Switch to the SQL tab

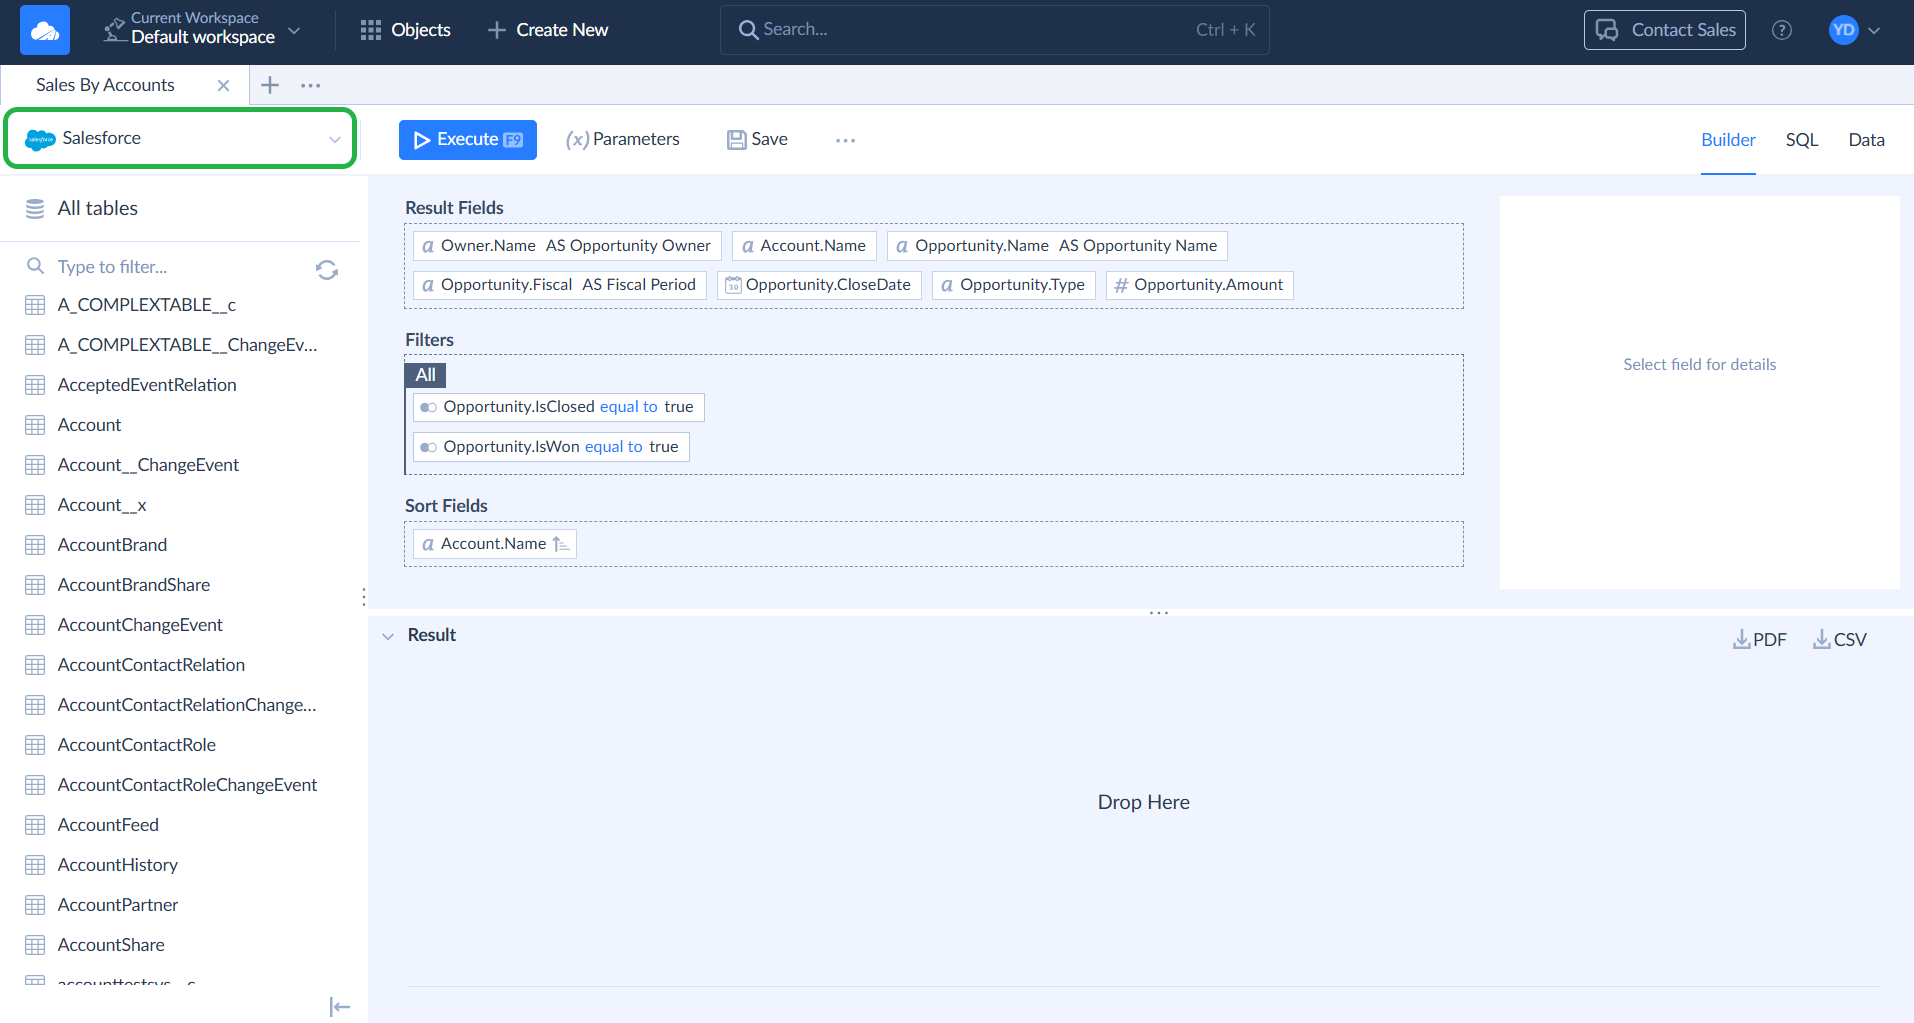click(1800, 139)
